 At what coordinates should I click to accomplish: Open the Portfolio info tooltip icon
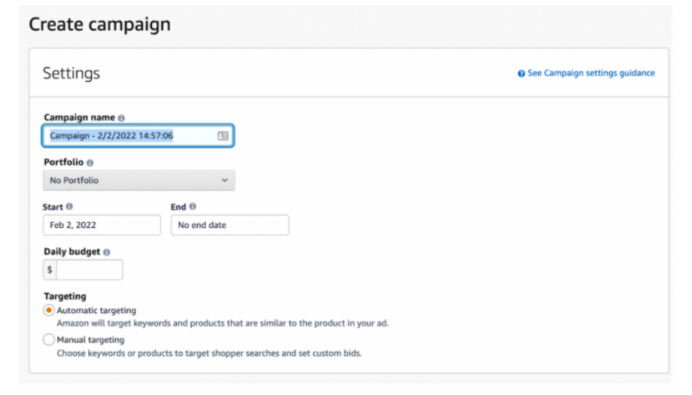[90, 163]
